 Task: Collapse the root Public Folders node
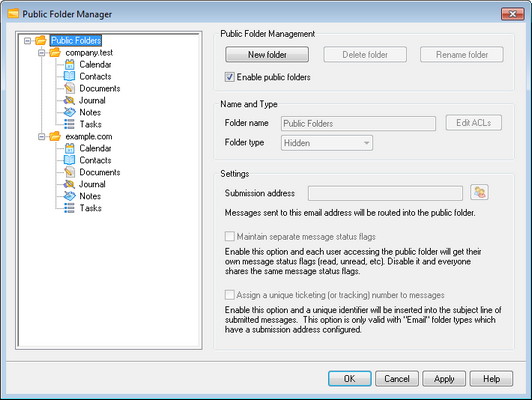(x=27, y=41)
